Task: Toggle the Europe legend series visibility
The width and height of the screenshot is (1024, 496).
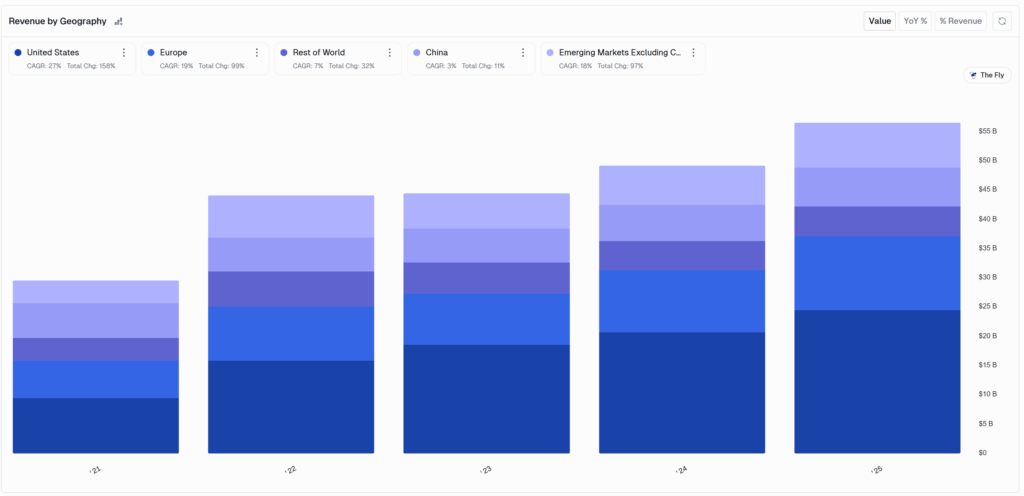Action: tap(173, 52)
